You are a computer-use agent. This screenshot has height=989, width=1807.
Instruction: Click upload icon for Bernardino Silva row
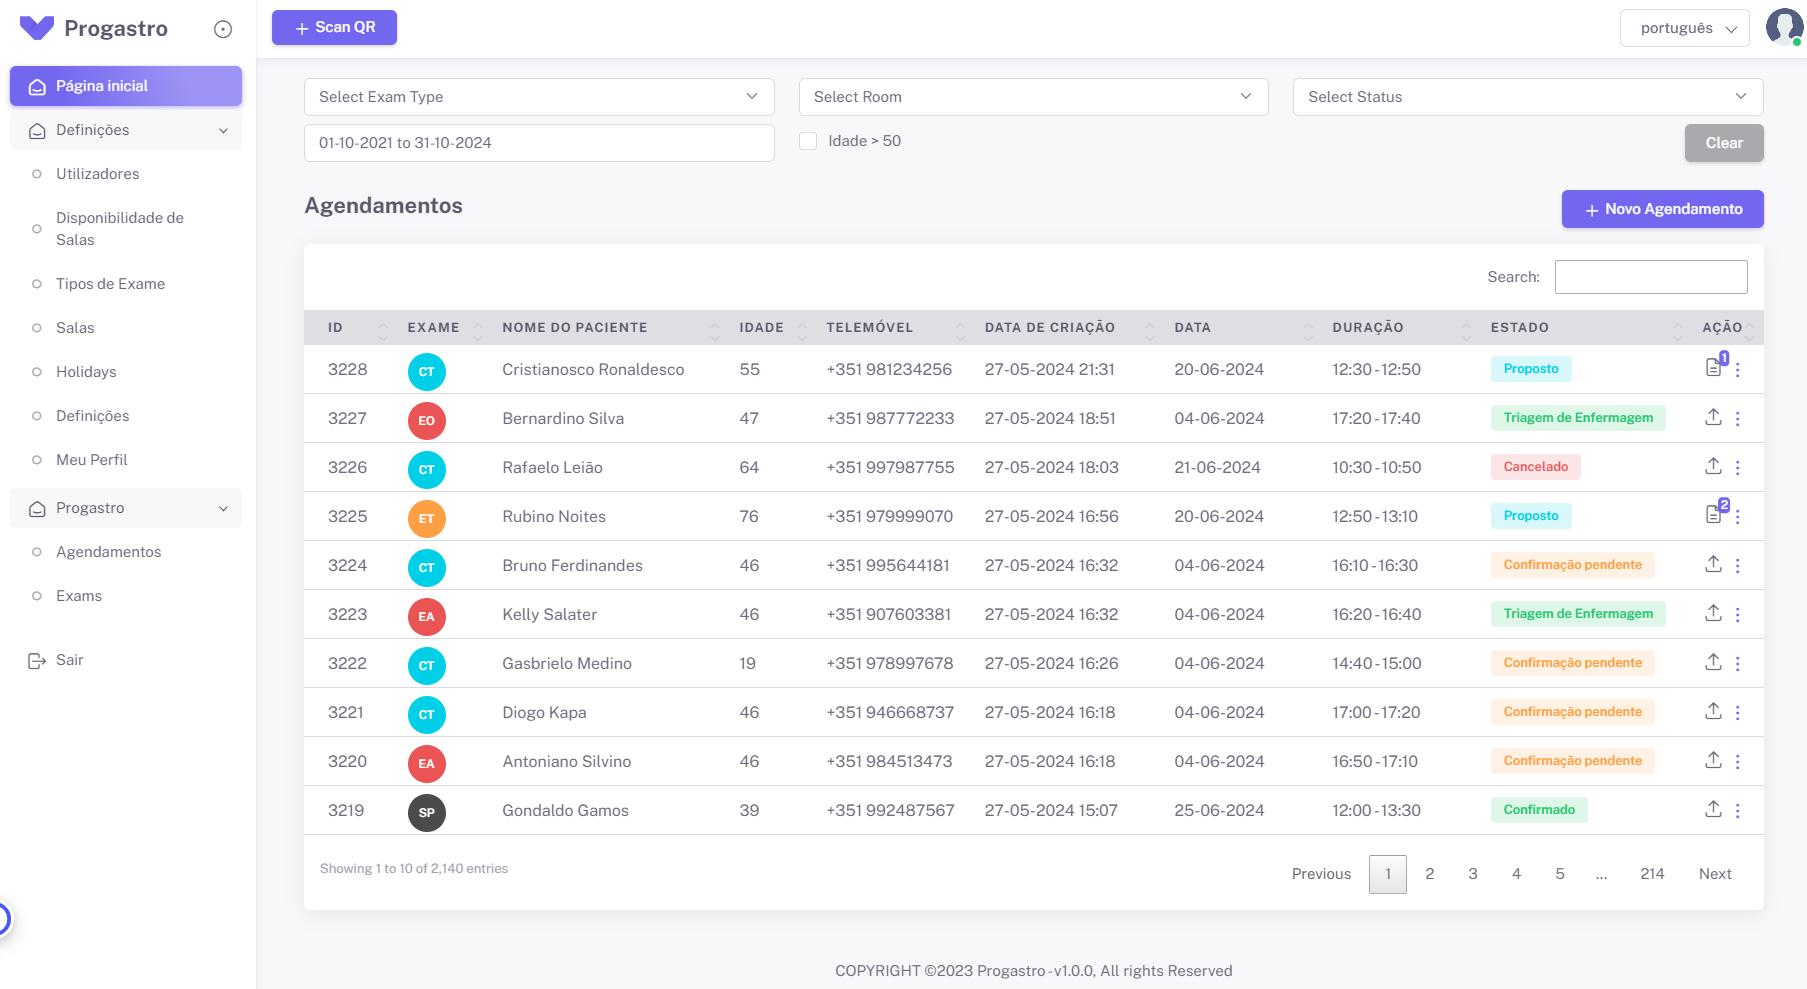[1713, 417]
